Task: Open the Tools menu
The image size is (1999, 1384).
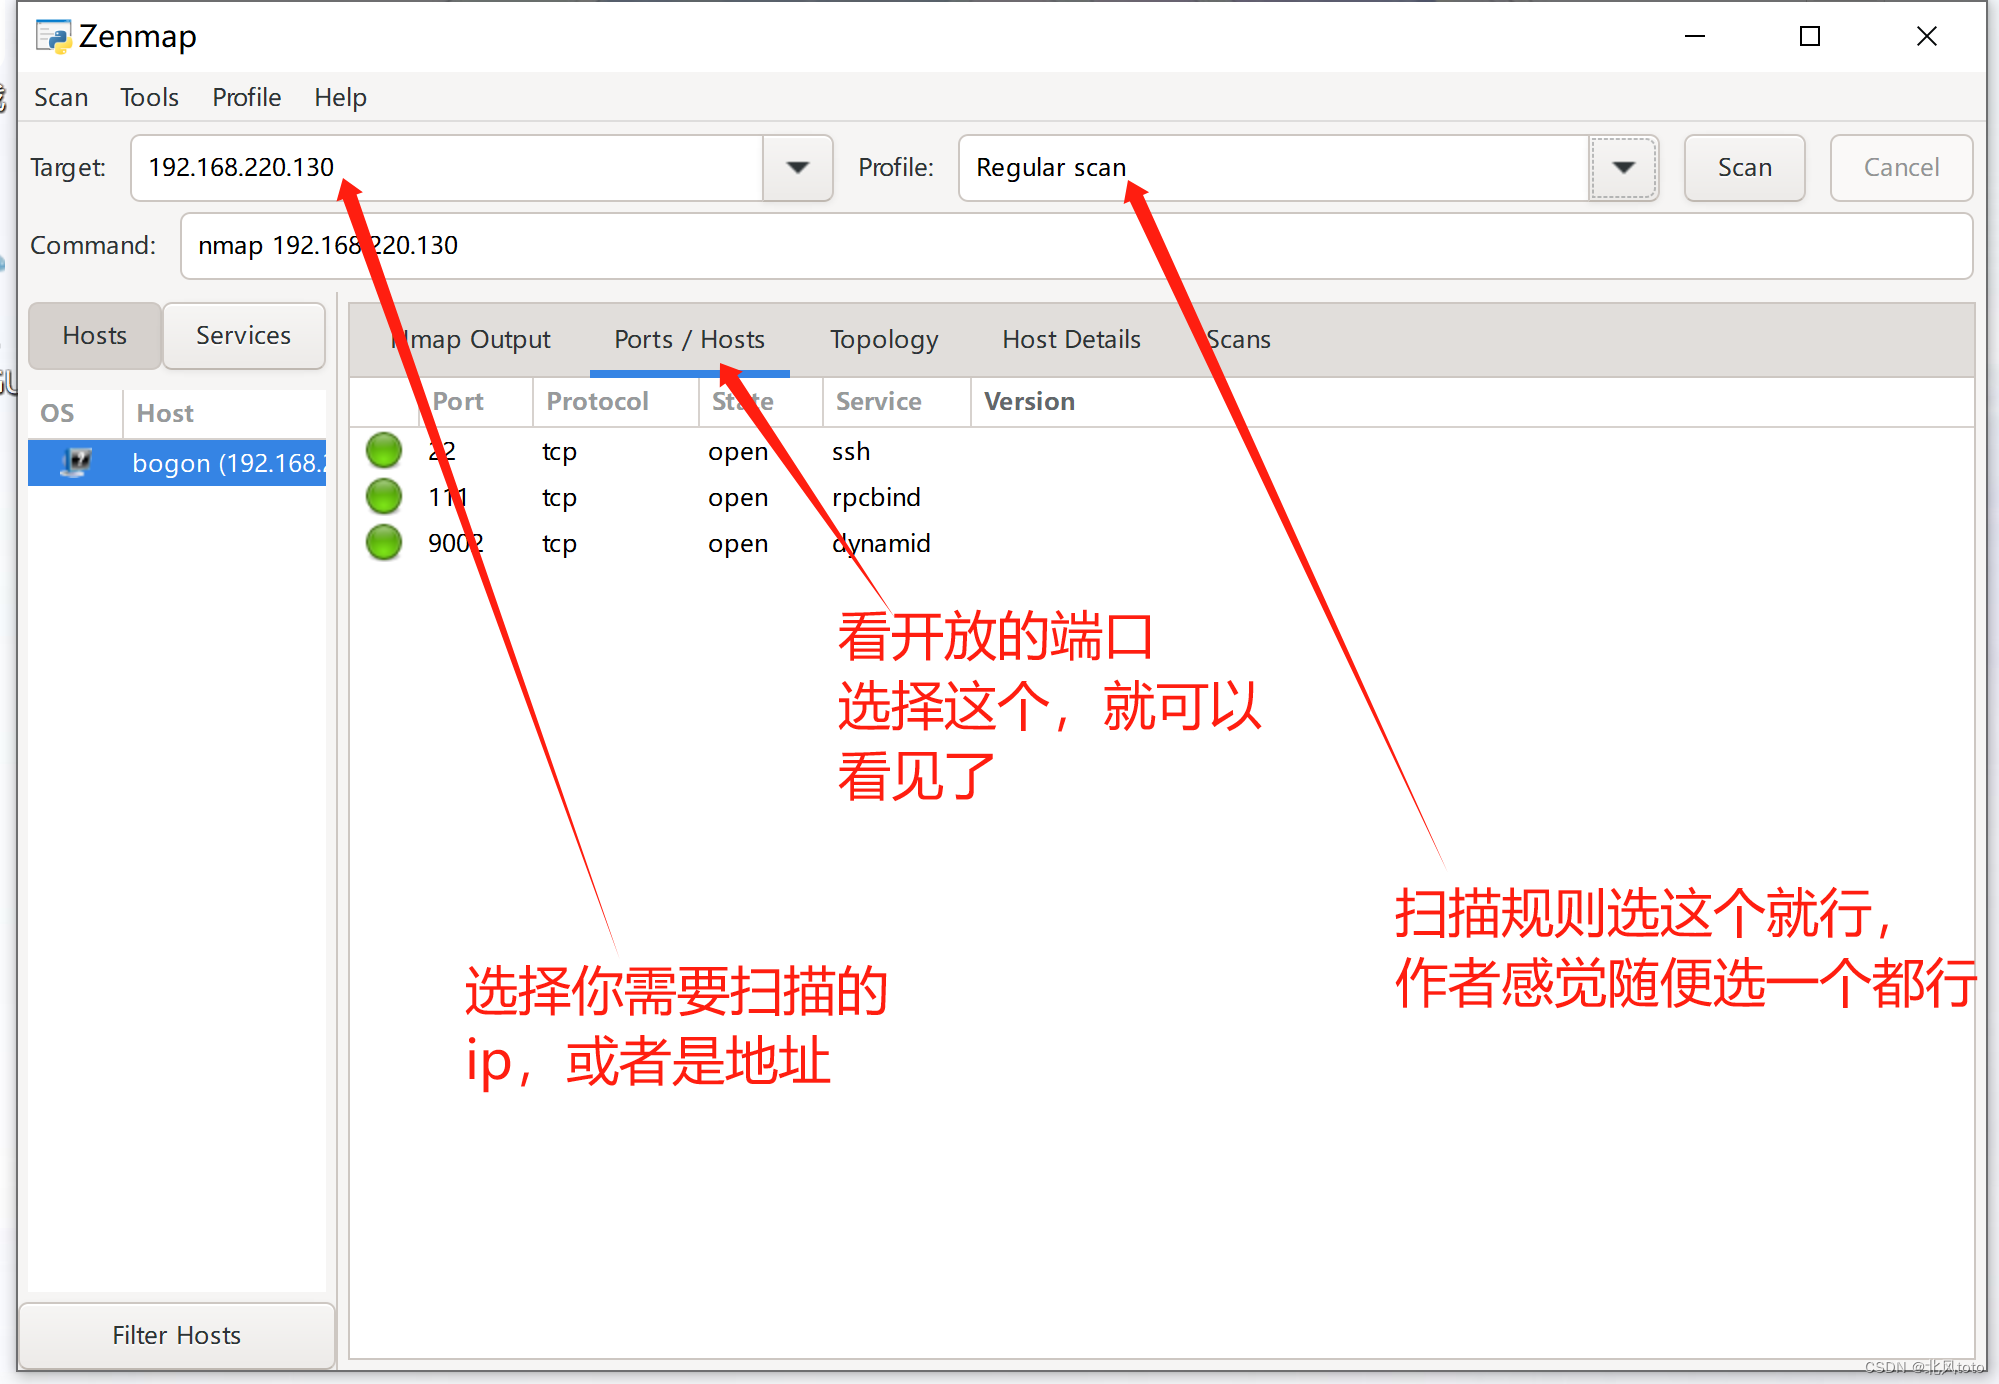Action: click(149, 97)
